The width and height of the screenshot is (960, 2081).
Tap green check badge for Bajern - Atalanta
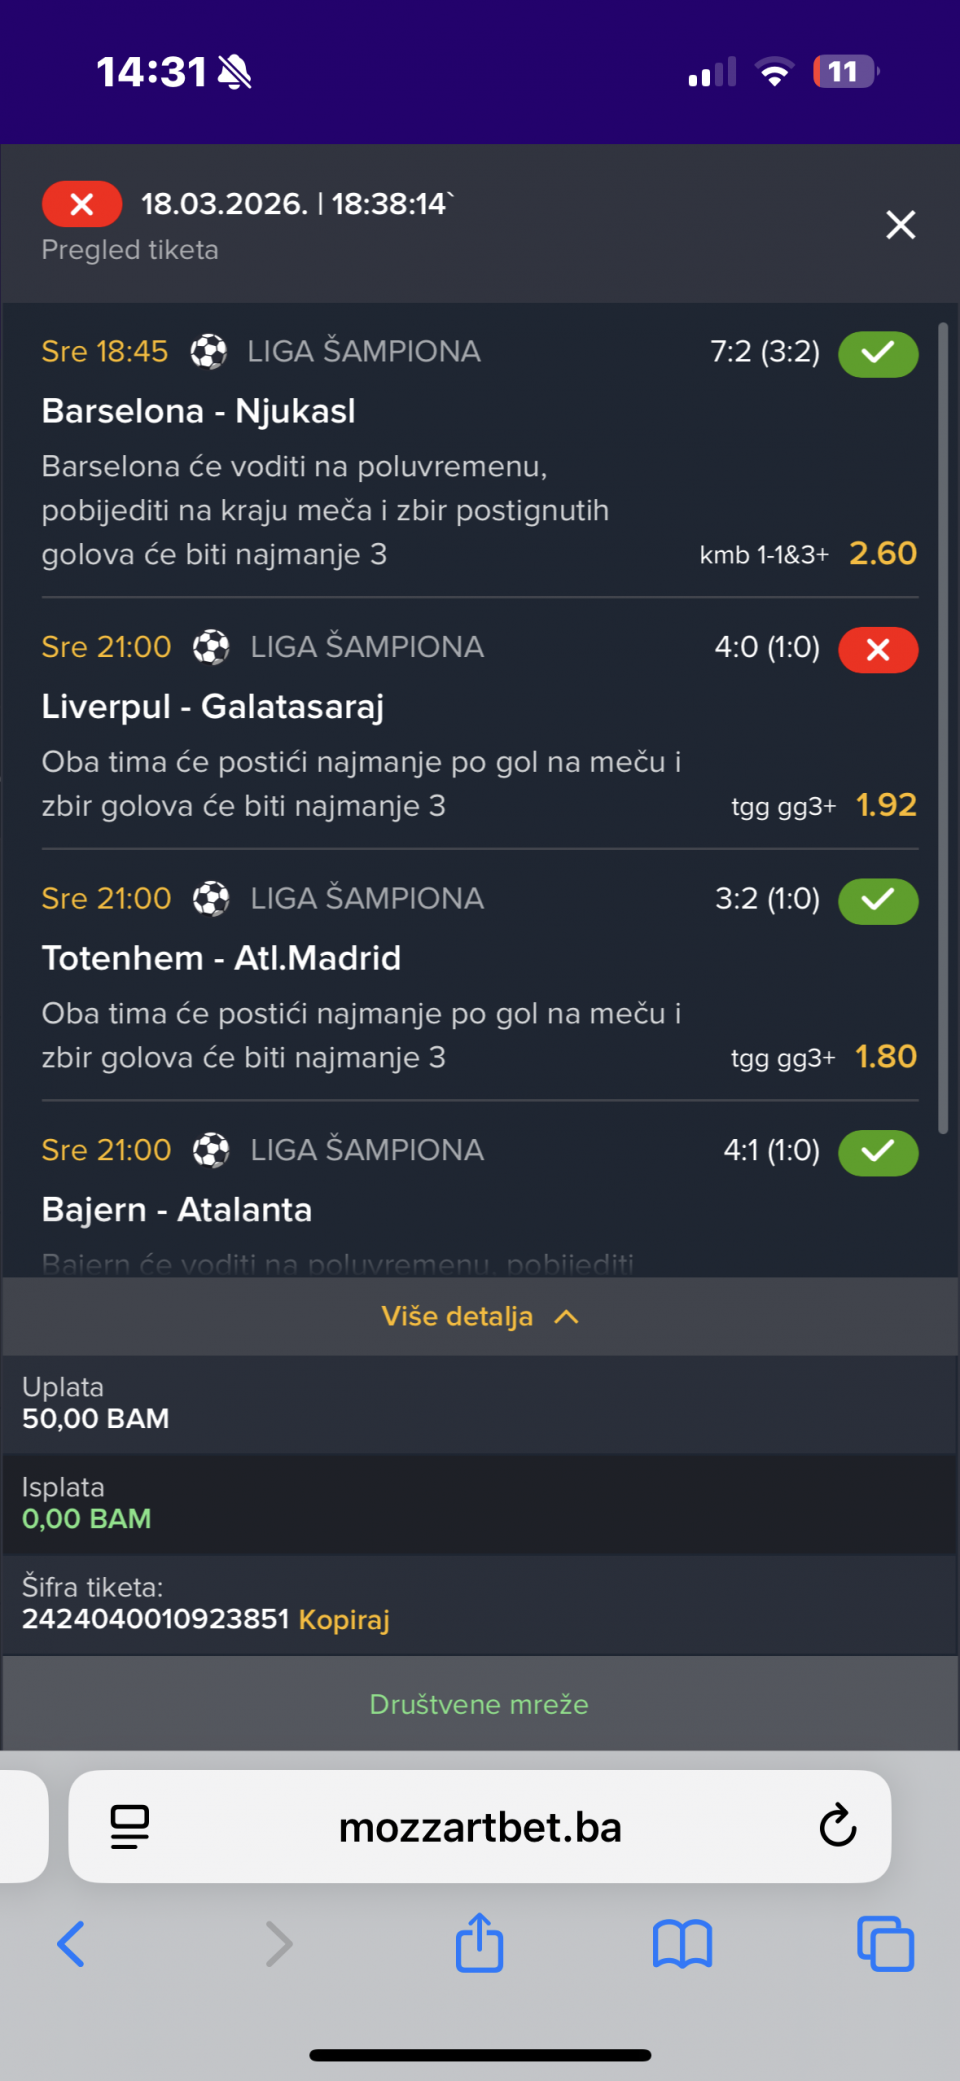(x=877, y=1152)
